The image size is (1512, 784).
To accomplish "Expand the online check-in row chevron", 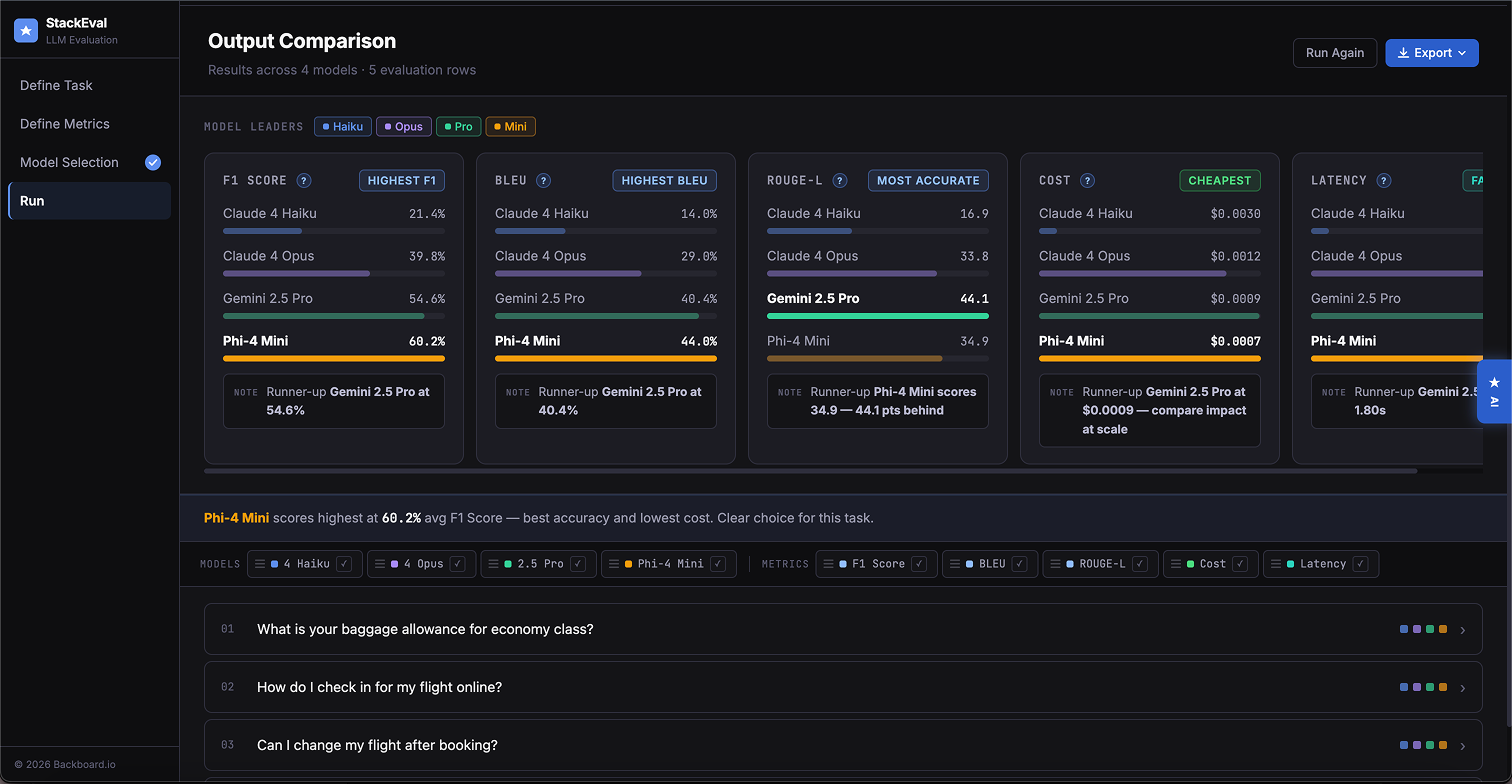I will click(x=1463, y=688).
